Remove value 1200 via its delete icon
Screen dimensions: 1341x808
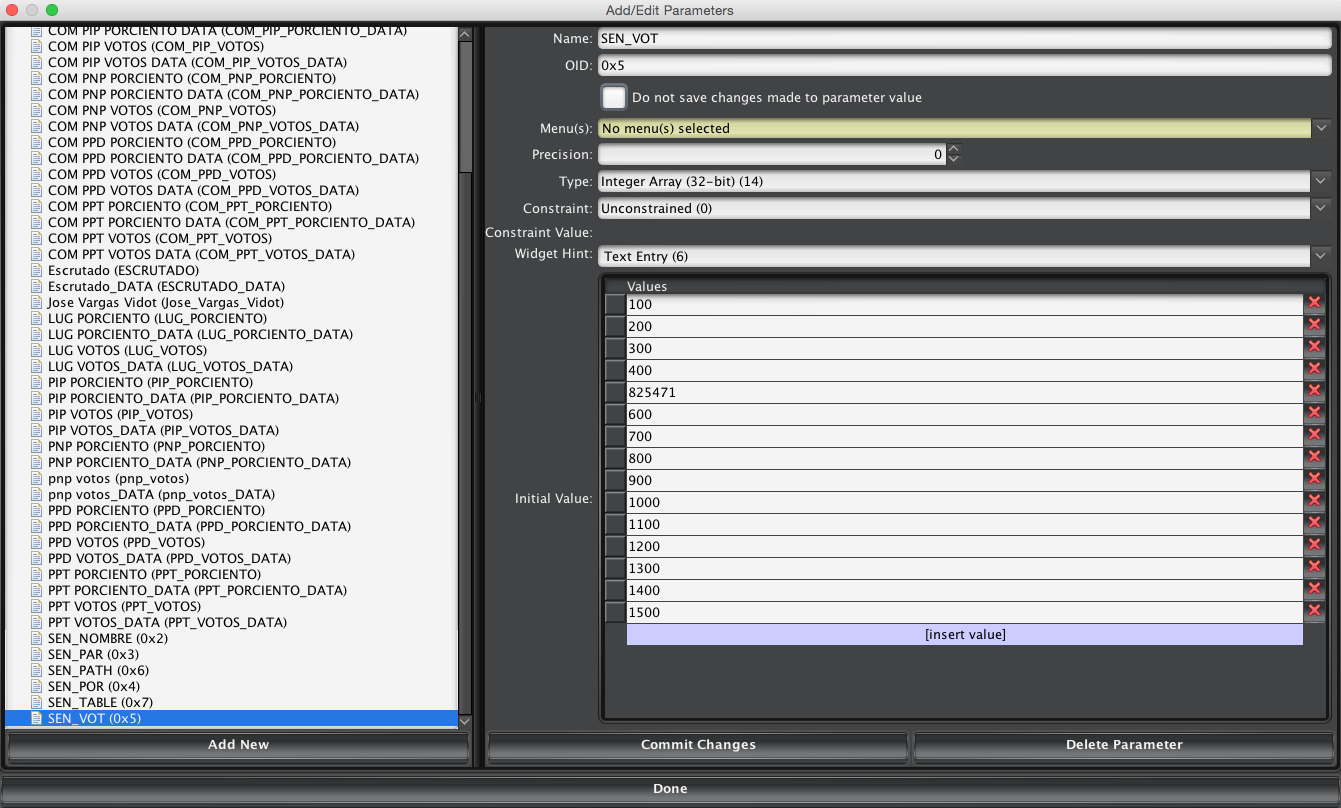pos(1314,545)
